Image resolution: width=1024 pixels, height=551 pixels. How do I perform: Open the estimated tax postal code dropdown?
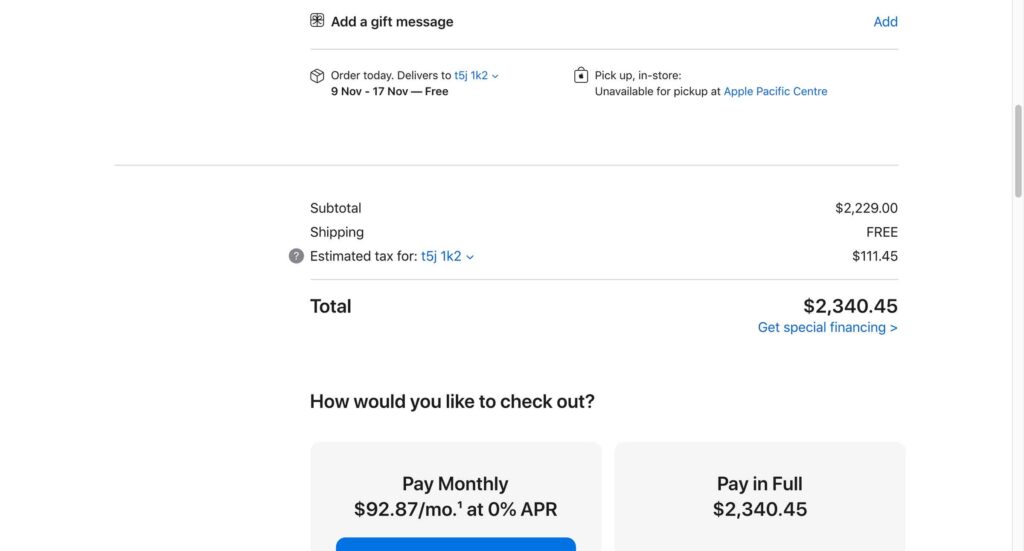coord(441,256)
